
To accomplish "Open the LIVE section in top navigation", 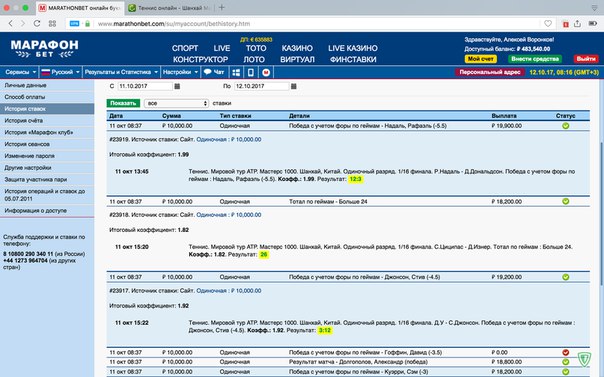I will pyautogui.click(x=222, y=48).
